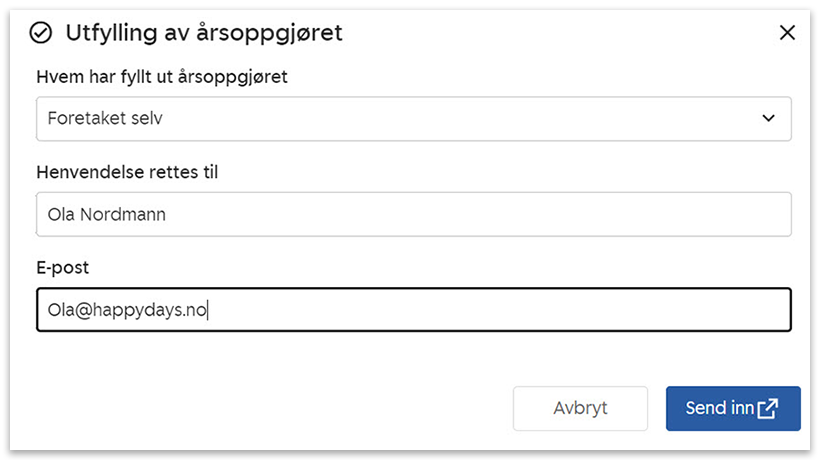Click the "Foretaket selv" selected value text

(105, 118)
